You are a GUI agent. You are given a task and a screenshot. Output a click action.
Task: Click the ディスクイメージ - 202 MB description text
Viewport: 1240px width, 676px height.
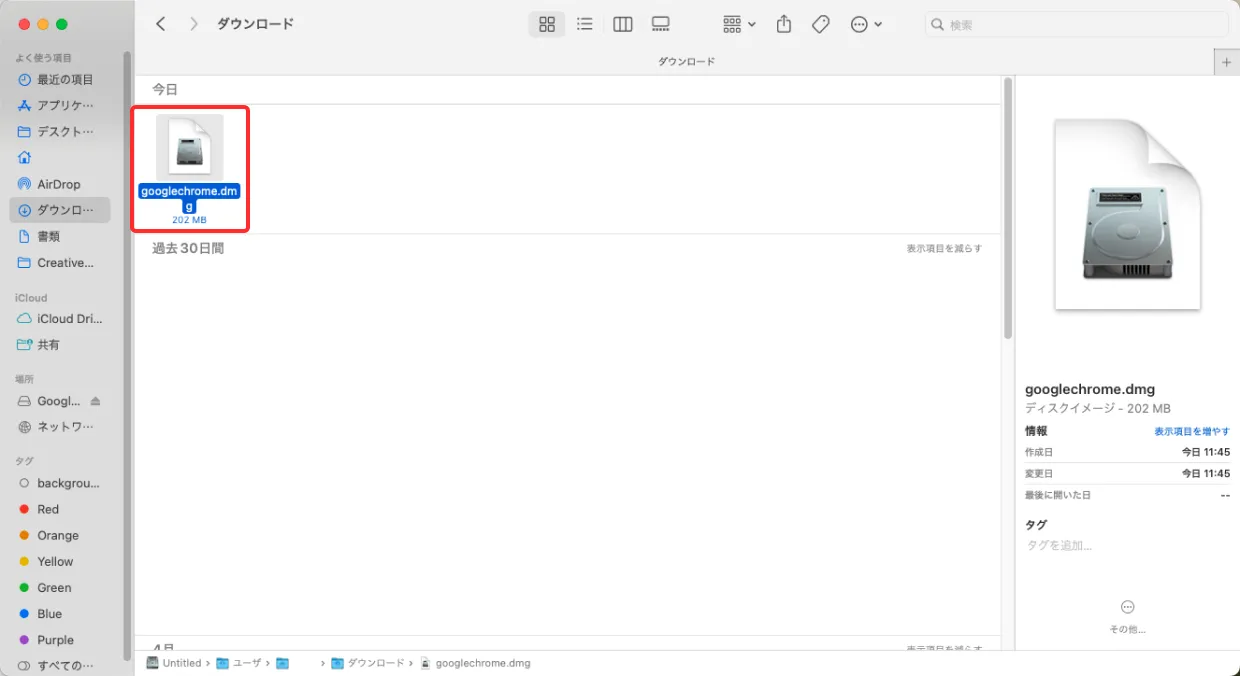pos(1098,409)
